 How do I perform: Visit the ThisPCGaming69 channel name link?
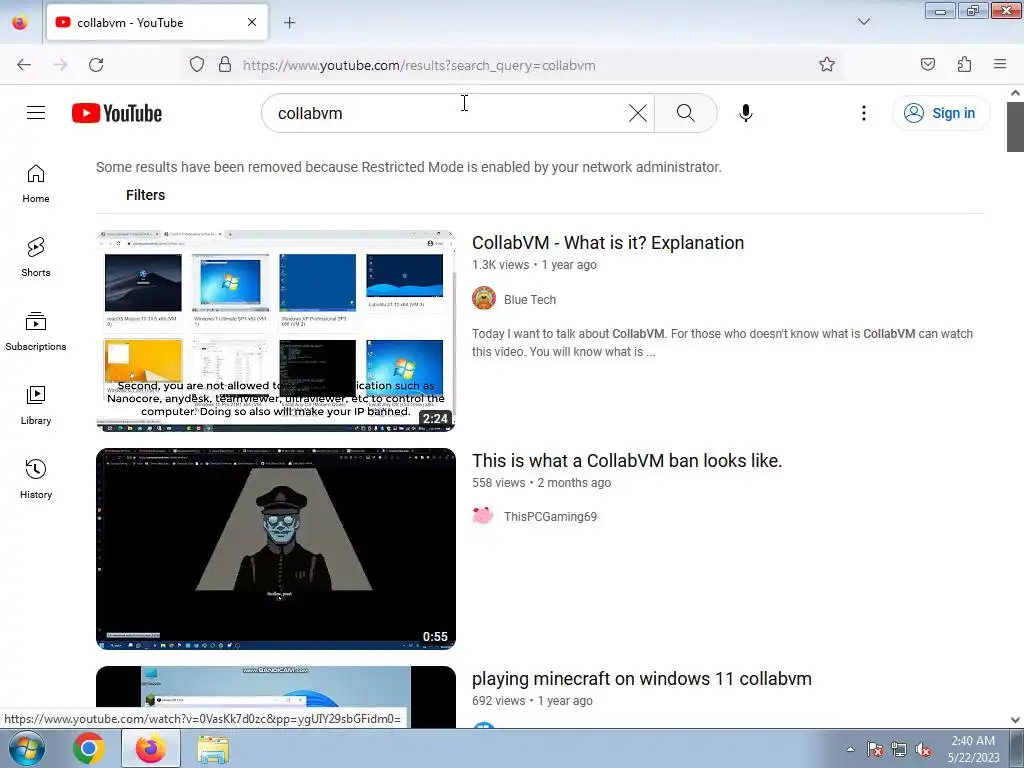pyautogui.click(x=551, y=517)
